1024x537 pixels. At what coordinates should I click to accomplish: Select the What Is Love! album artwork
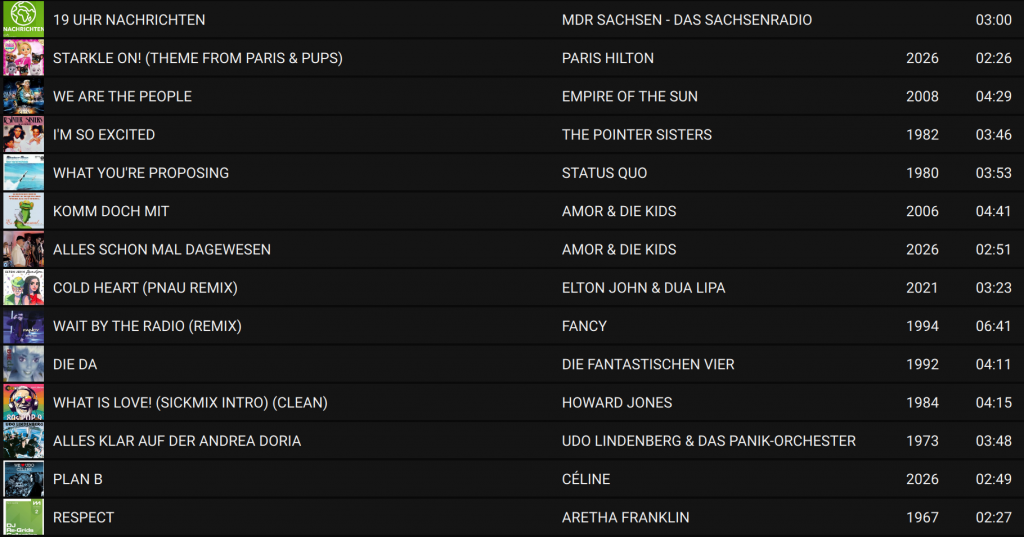pos(23,403)
